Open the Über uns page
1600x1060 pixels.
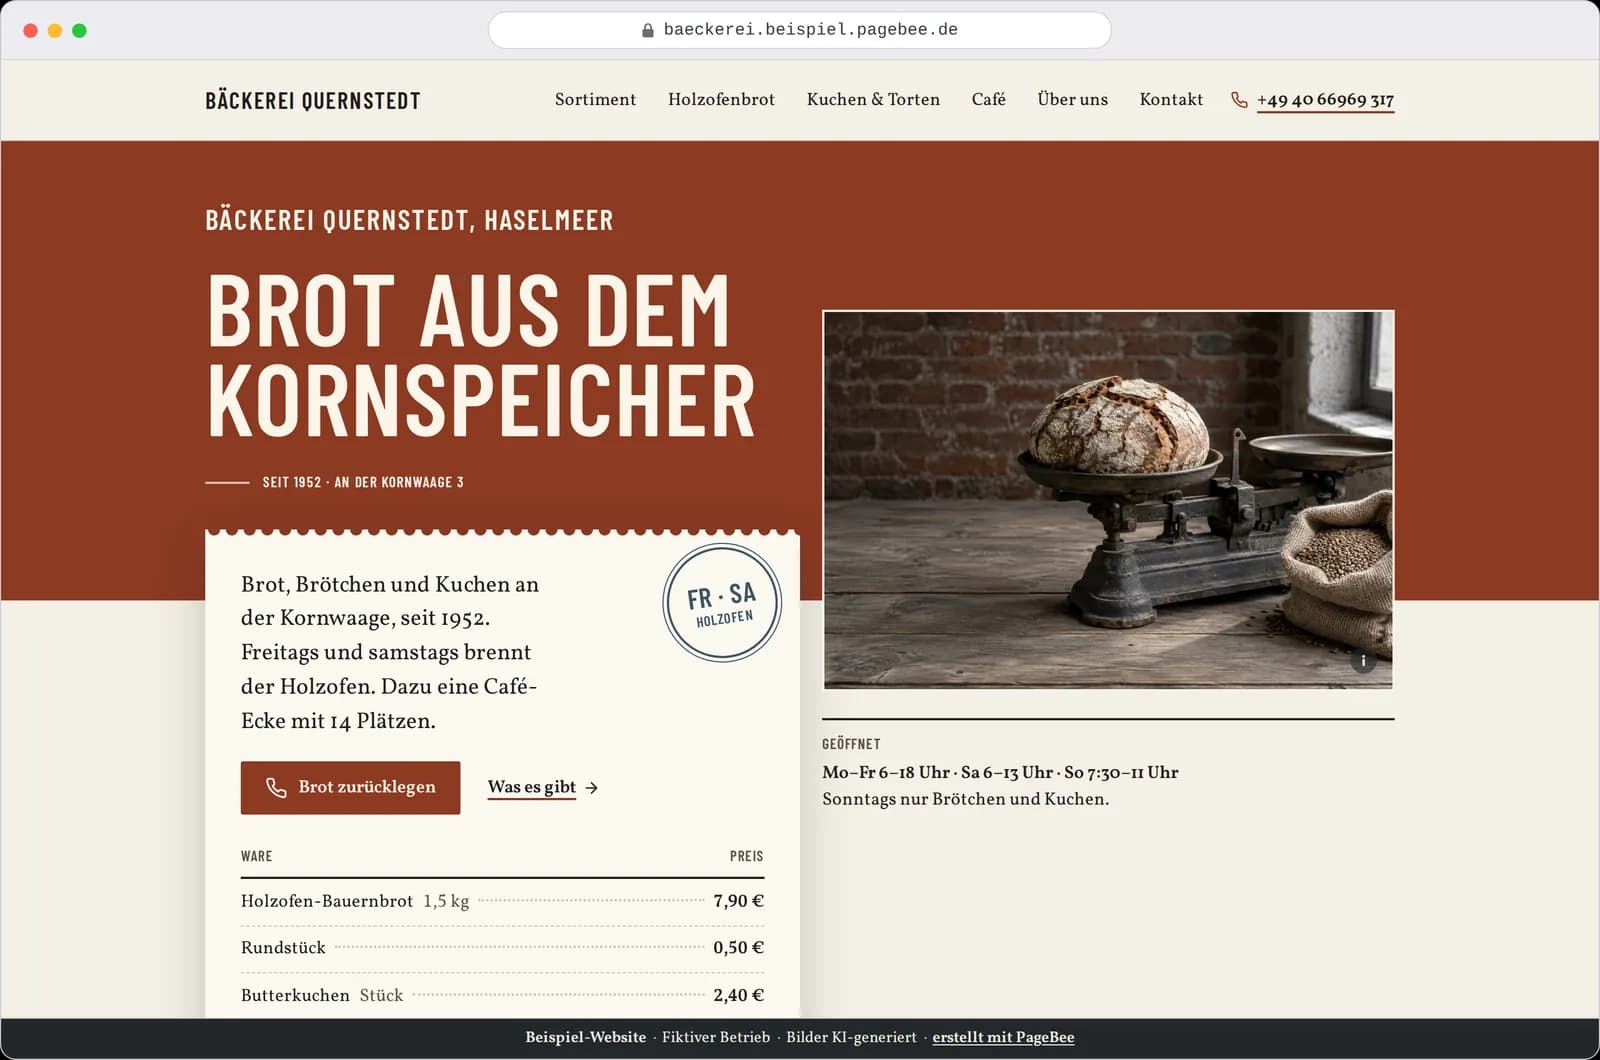coord(1072,99)
